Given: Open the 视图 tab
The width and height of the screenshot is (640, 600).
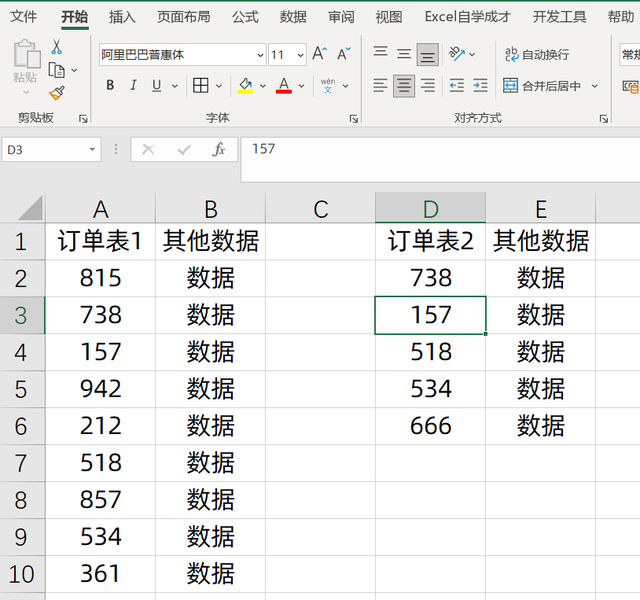Looking at the screenshot, I should tap(389, 17).
